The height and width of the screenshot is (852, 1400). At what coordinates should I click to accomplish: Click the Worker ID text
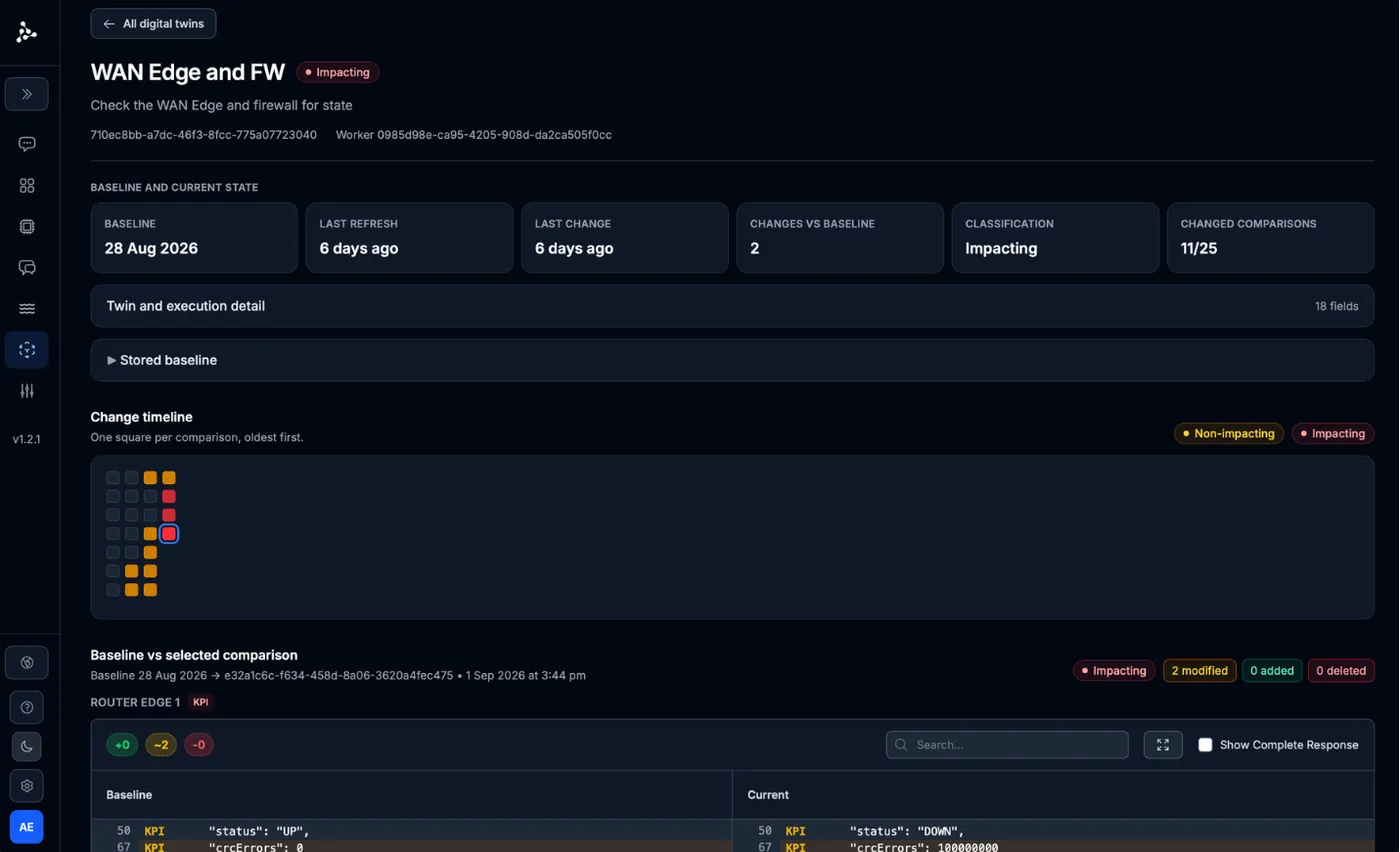coord(474,135)
